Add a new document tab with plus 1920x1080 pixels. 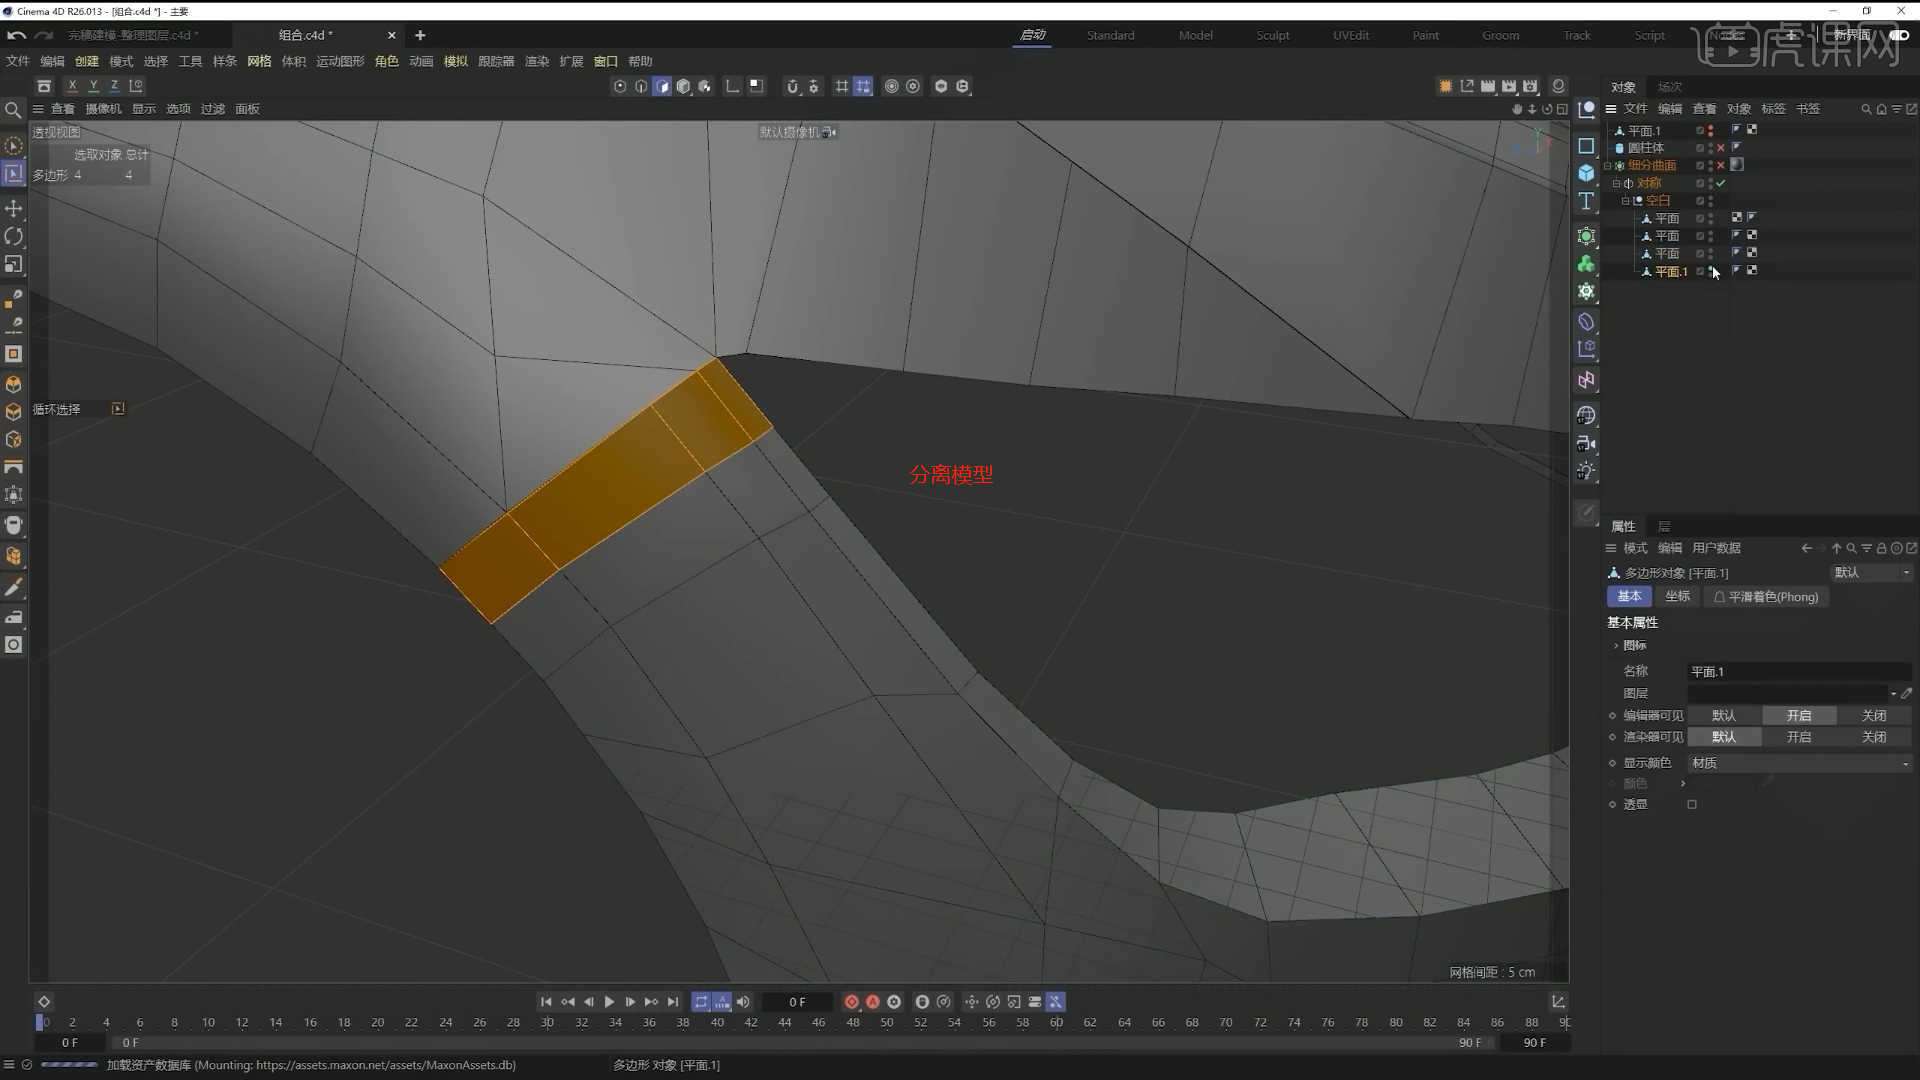(x=420, y=35)
